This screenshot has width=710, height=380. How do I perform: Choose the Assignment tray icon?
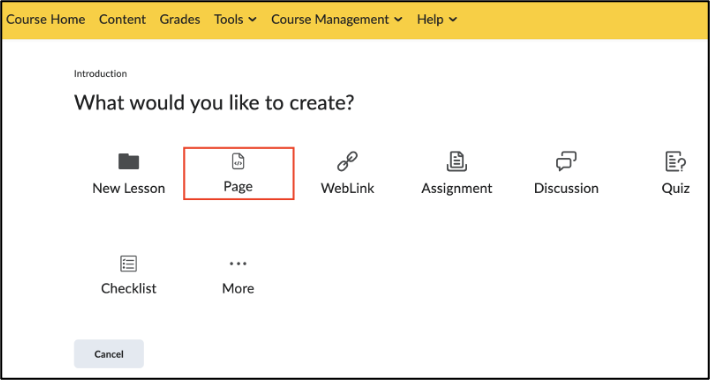click(456, 162)
